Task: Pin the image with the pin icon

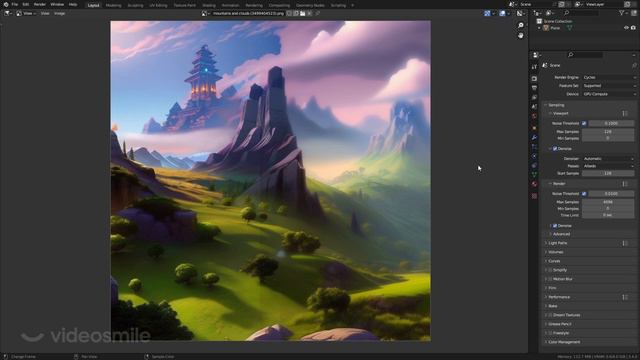Action: (x=318, y=13)
